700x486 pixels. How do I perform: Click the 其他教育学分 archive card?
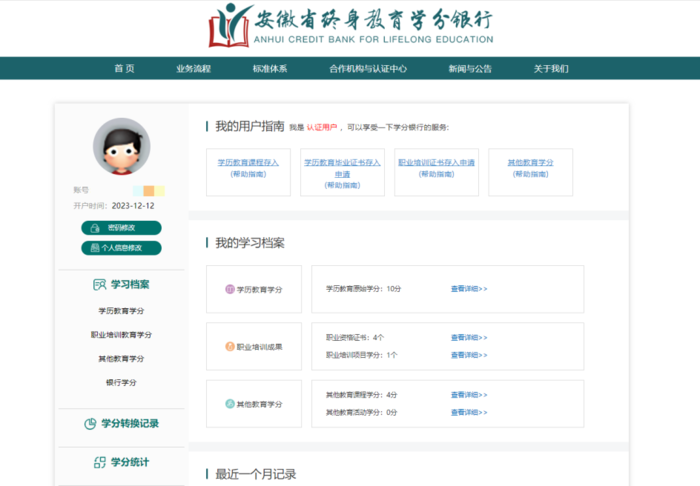click(x=254, y=404)
